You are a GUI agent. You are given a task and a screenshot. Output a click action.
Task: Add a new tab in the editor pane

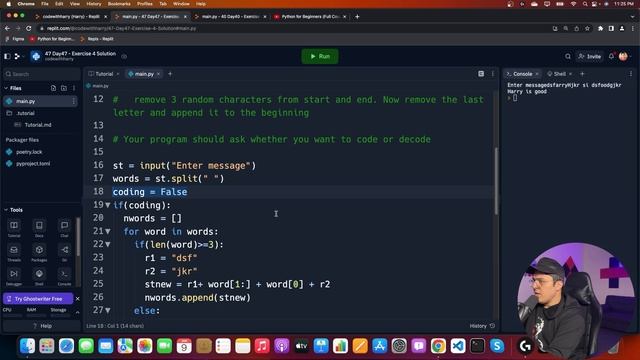tap(170, 74)
